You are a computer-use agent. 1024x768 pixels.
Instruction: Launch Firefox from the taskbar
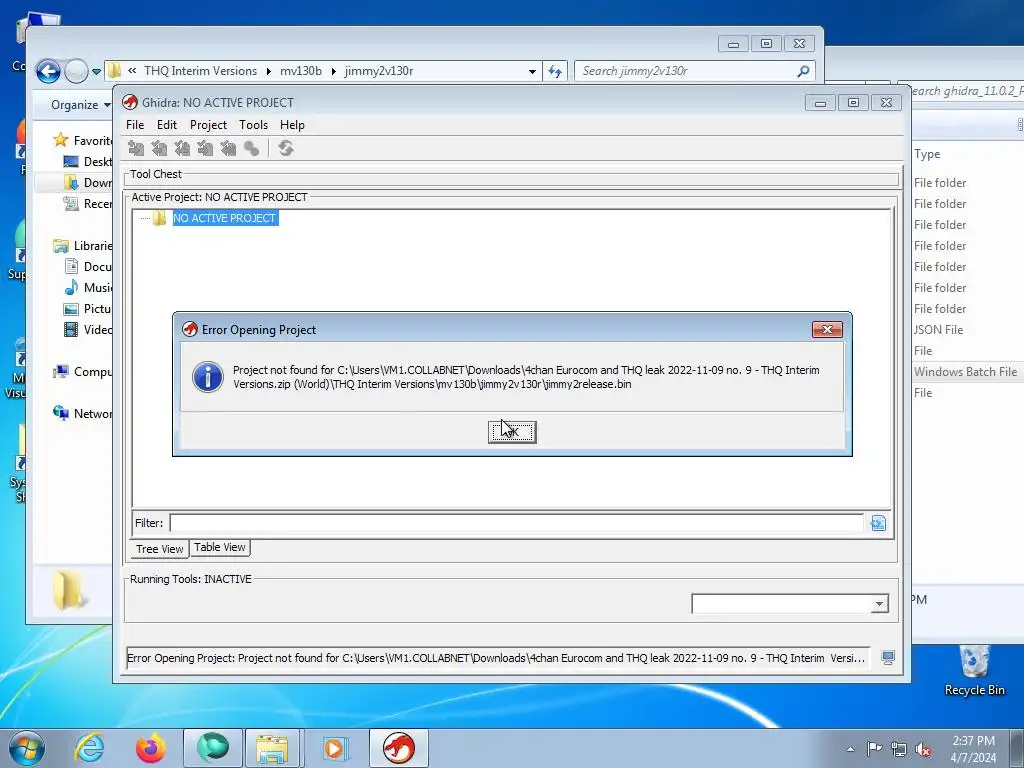point(150,748)
